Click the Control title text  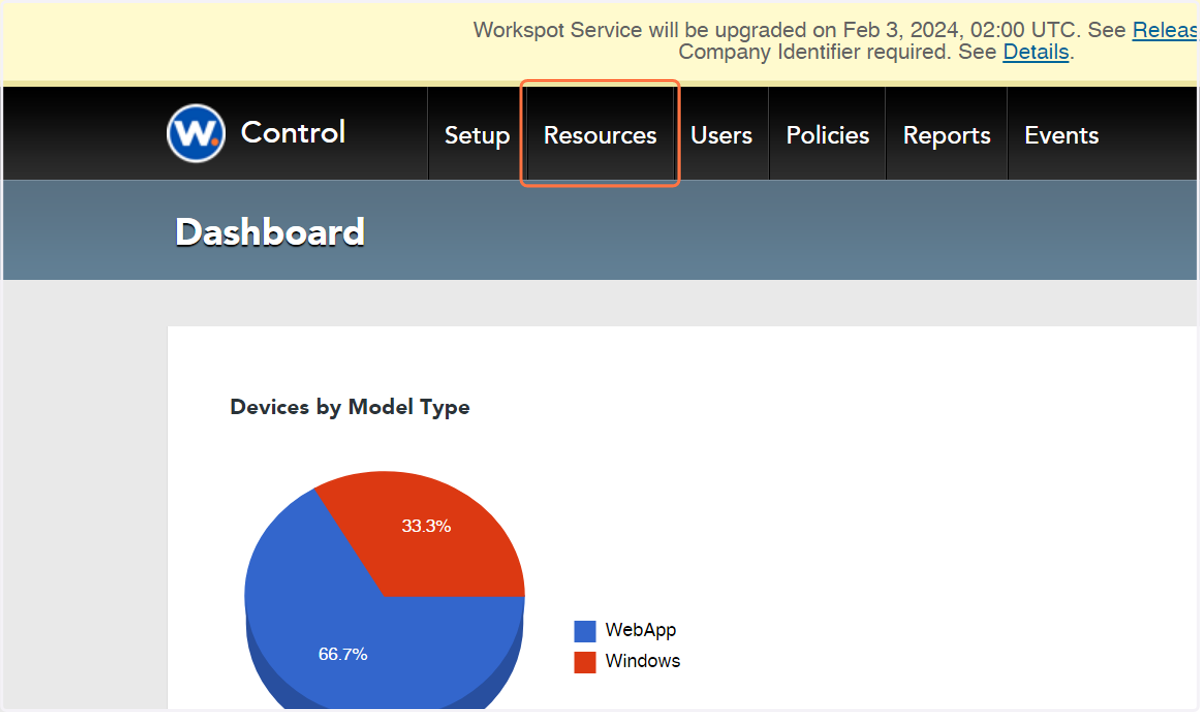point(293,132)
